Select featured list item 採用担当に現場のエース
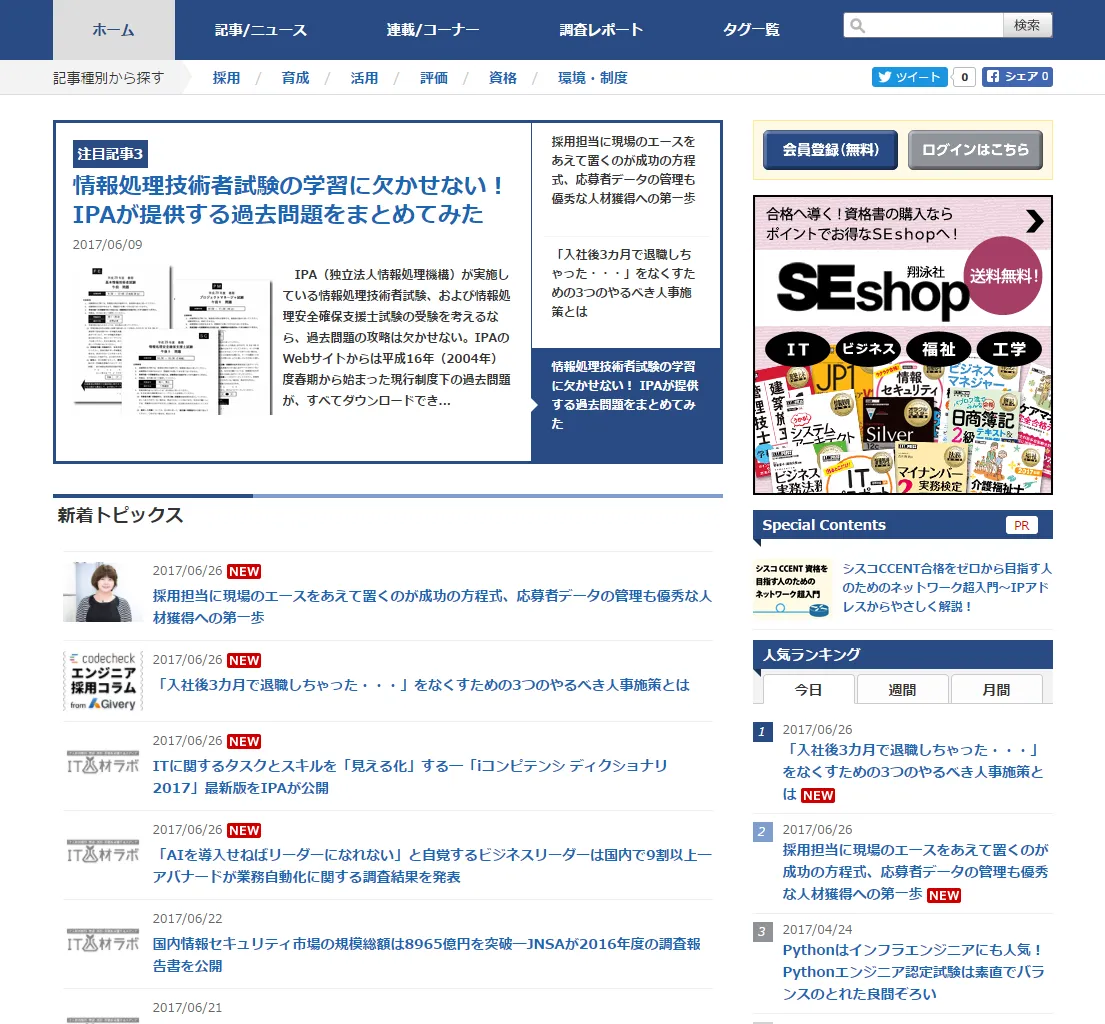This screenshot has width=1105, height=1024. [624, 170]
